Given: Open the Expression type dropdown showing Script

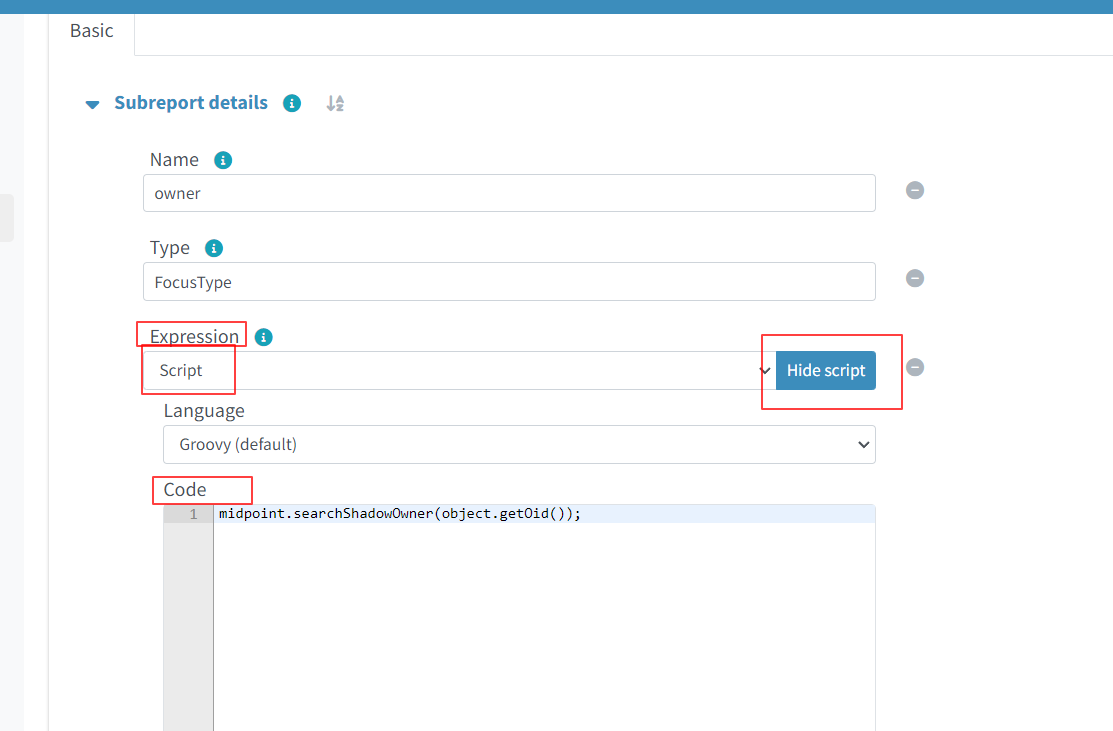Looking at the screenshot, I should click(458, 371).
